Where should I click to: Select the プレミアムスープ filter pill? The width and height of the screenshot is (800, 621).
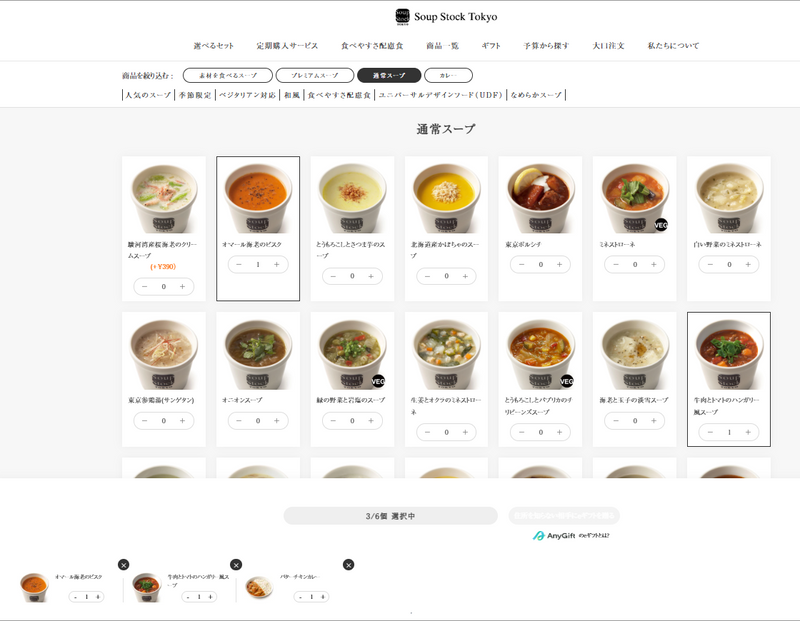pyautogui.click(x=315, y=76)
